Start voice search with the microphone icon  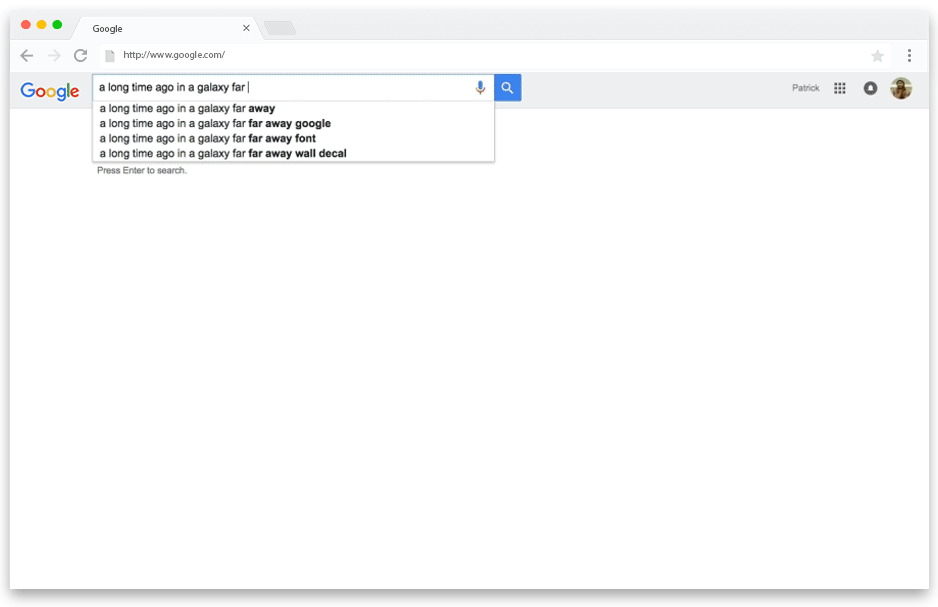[480, 88]
